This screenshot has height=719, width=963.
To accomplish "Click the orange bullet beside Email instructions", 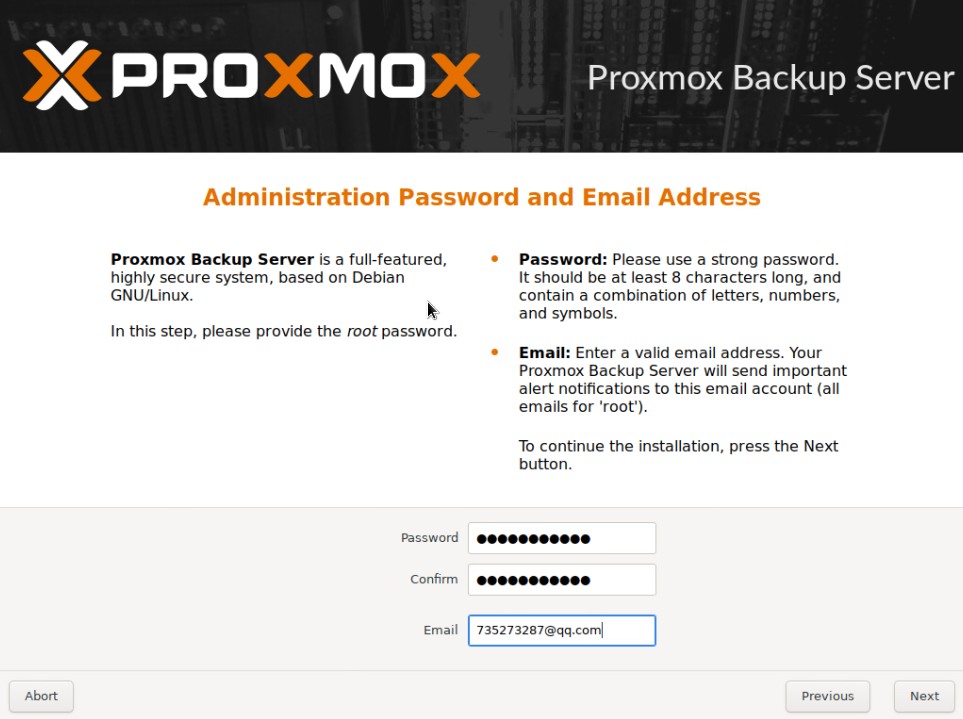I will pos(494,352).
